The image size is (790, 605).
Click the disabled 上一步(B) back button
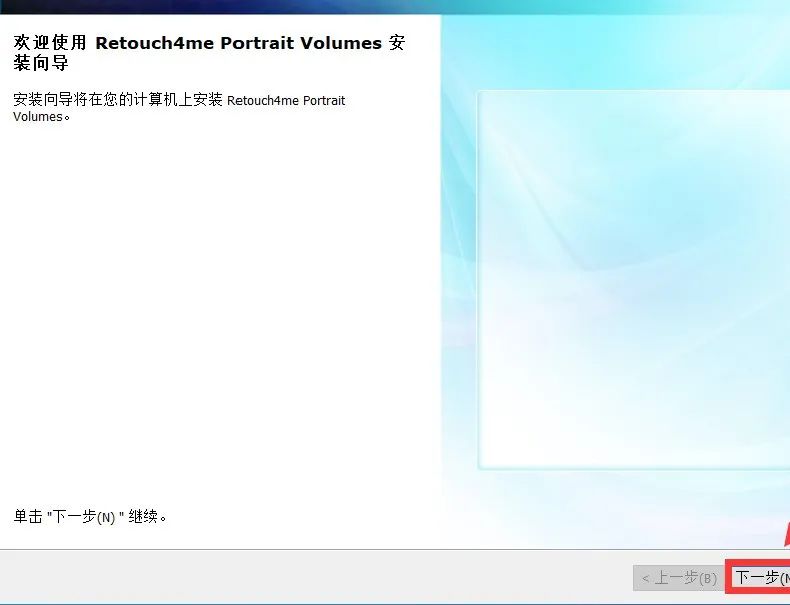[678, 578]
